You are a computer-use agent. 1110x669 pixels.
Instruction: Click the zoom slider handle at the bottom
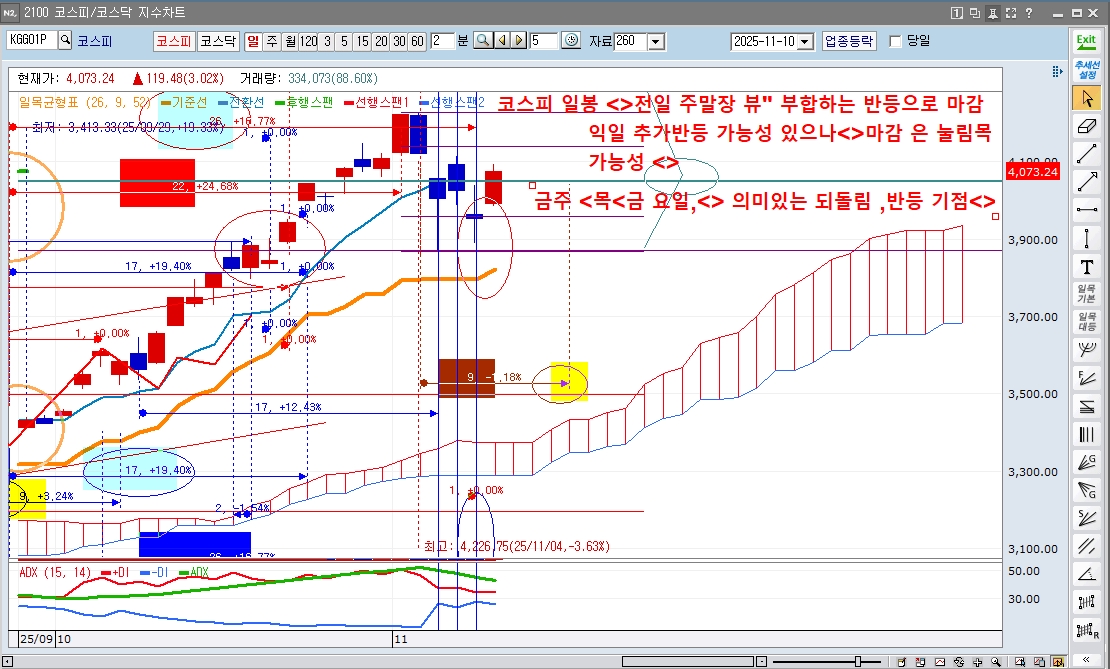[x=857, y=662]
